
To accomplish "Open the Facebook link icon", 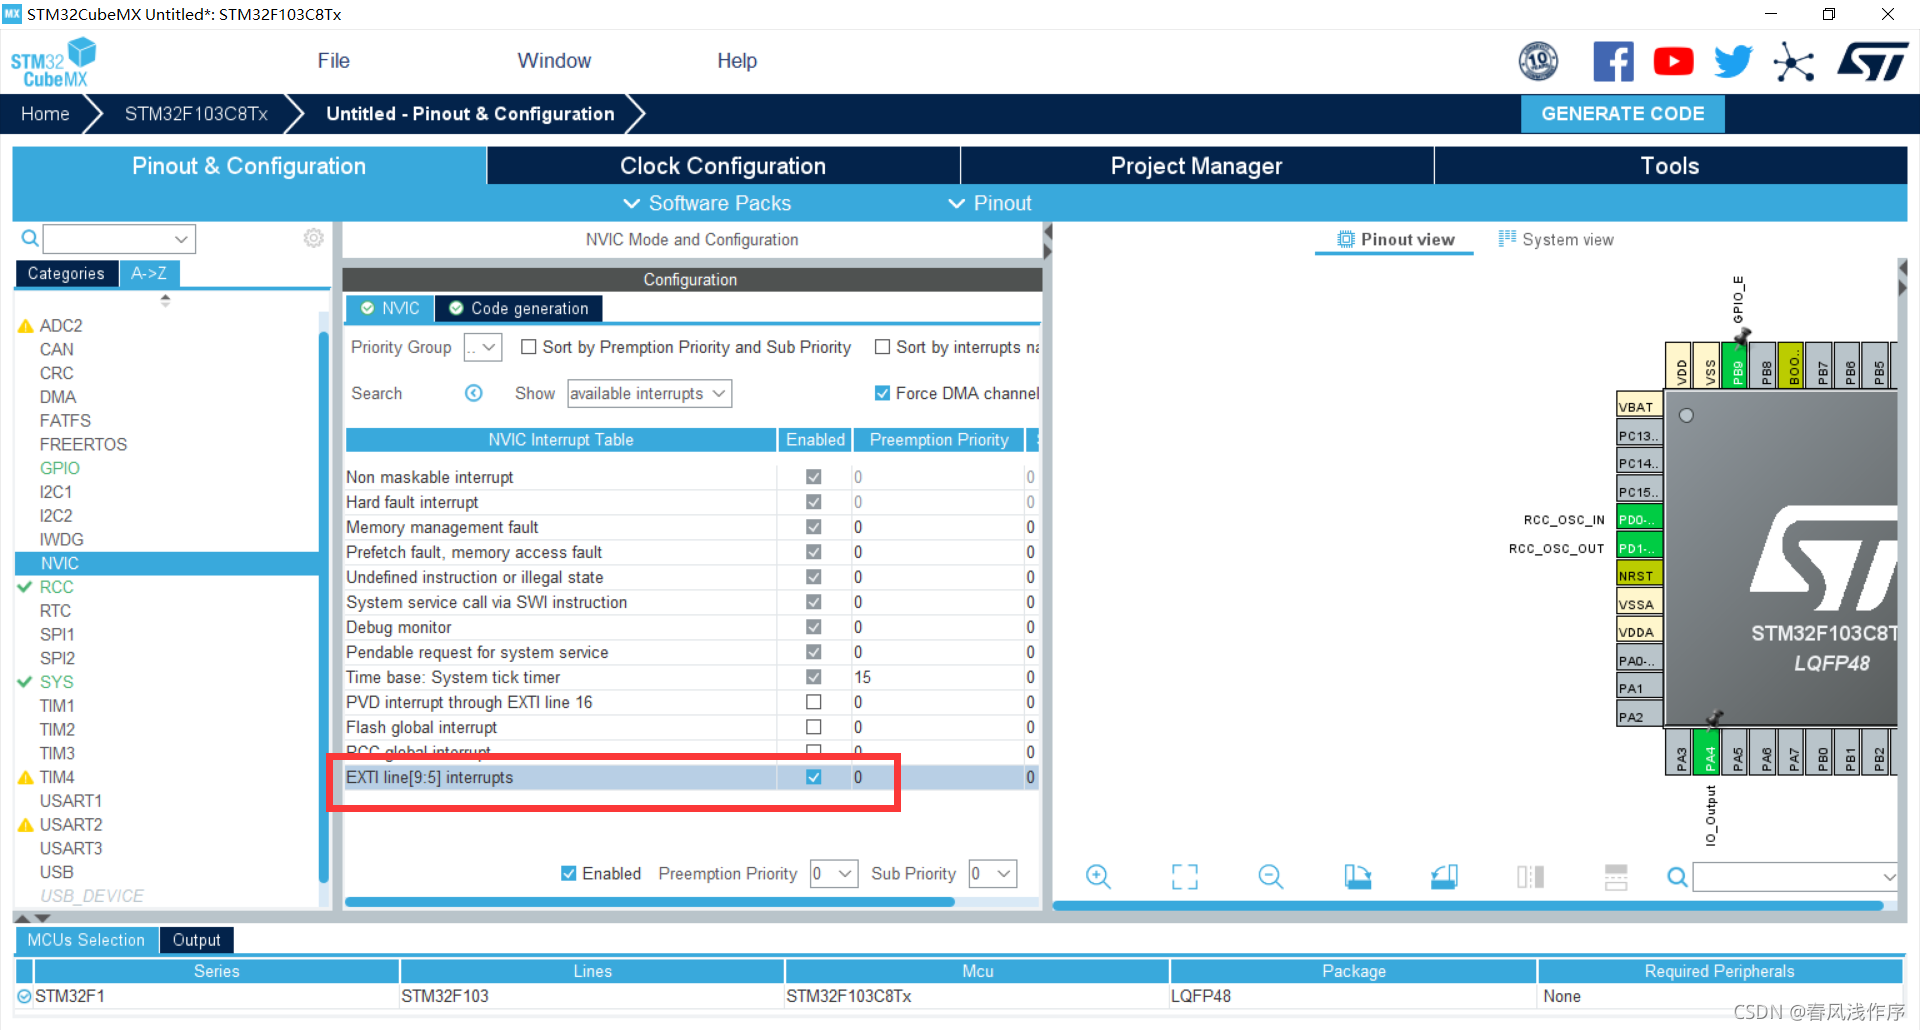I will point(1613,62).
